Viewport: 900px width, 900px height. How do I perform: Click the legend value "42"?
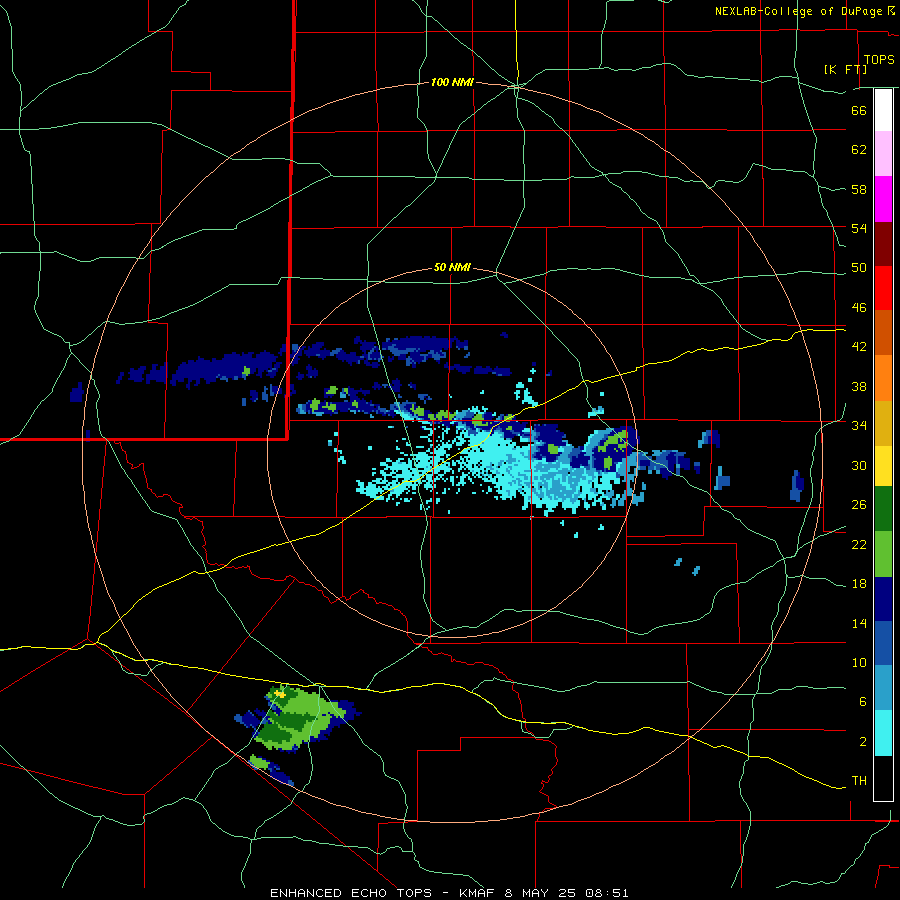(x=859, y=347)
